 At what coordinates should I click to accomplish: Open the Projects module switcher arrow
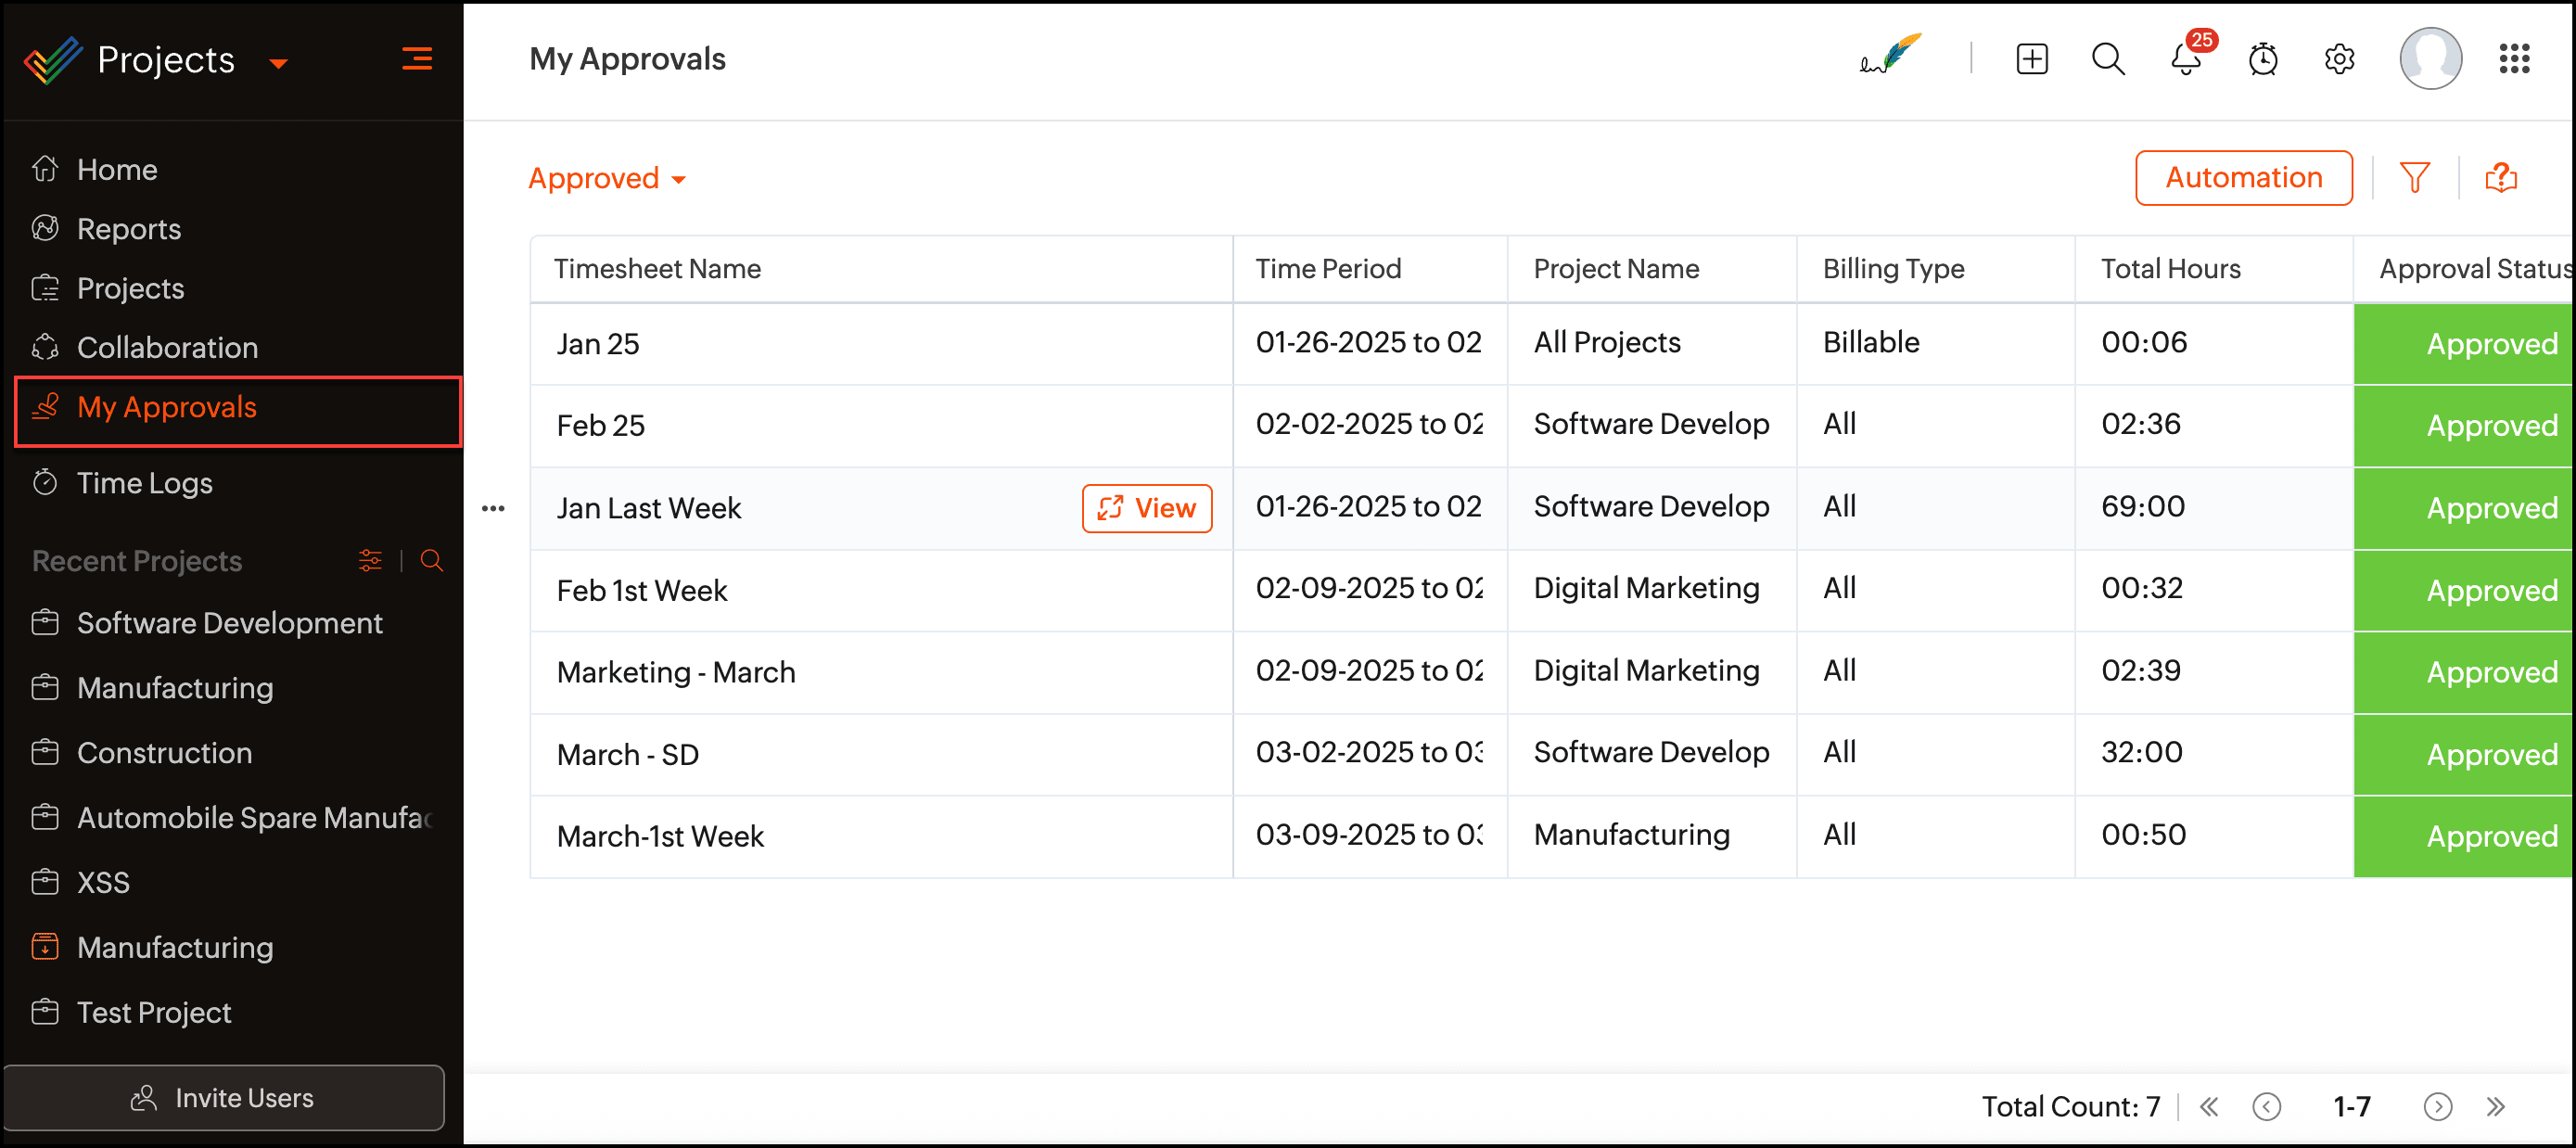[x=279, y=63]
